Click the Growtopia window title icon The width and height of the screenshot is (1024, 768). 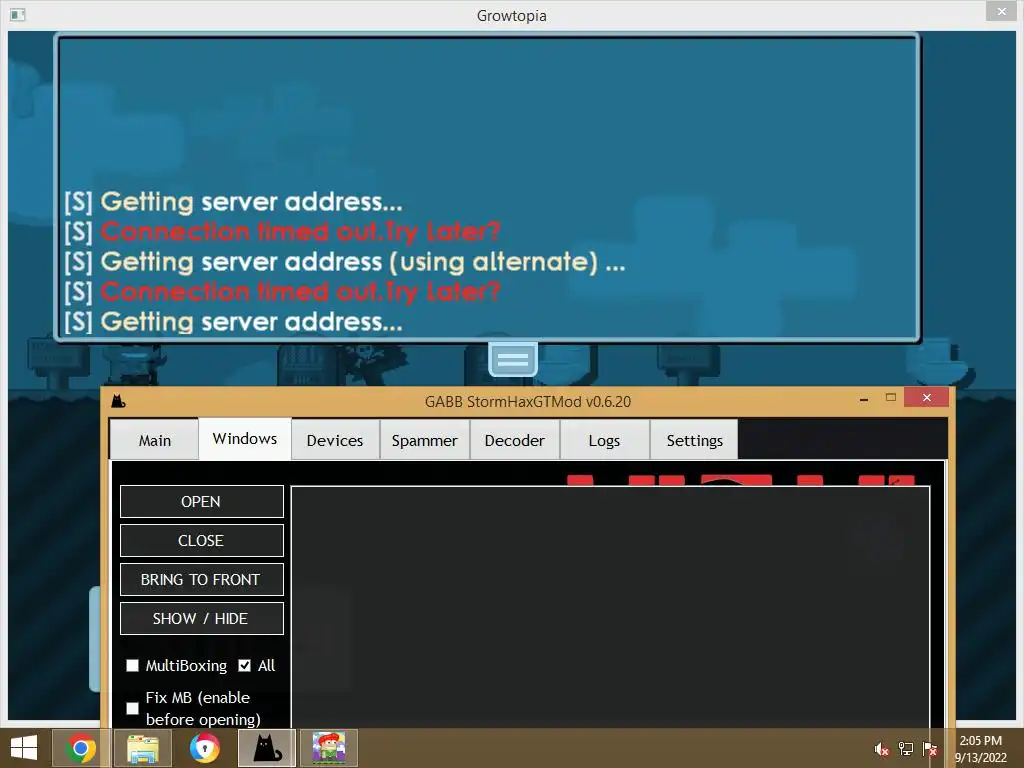click(18, 14)
